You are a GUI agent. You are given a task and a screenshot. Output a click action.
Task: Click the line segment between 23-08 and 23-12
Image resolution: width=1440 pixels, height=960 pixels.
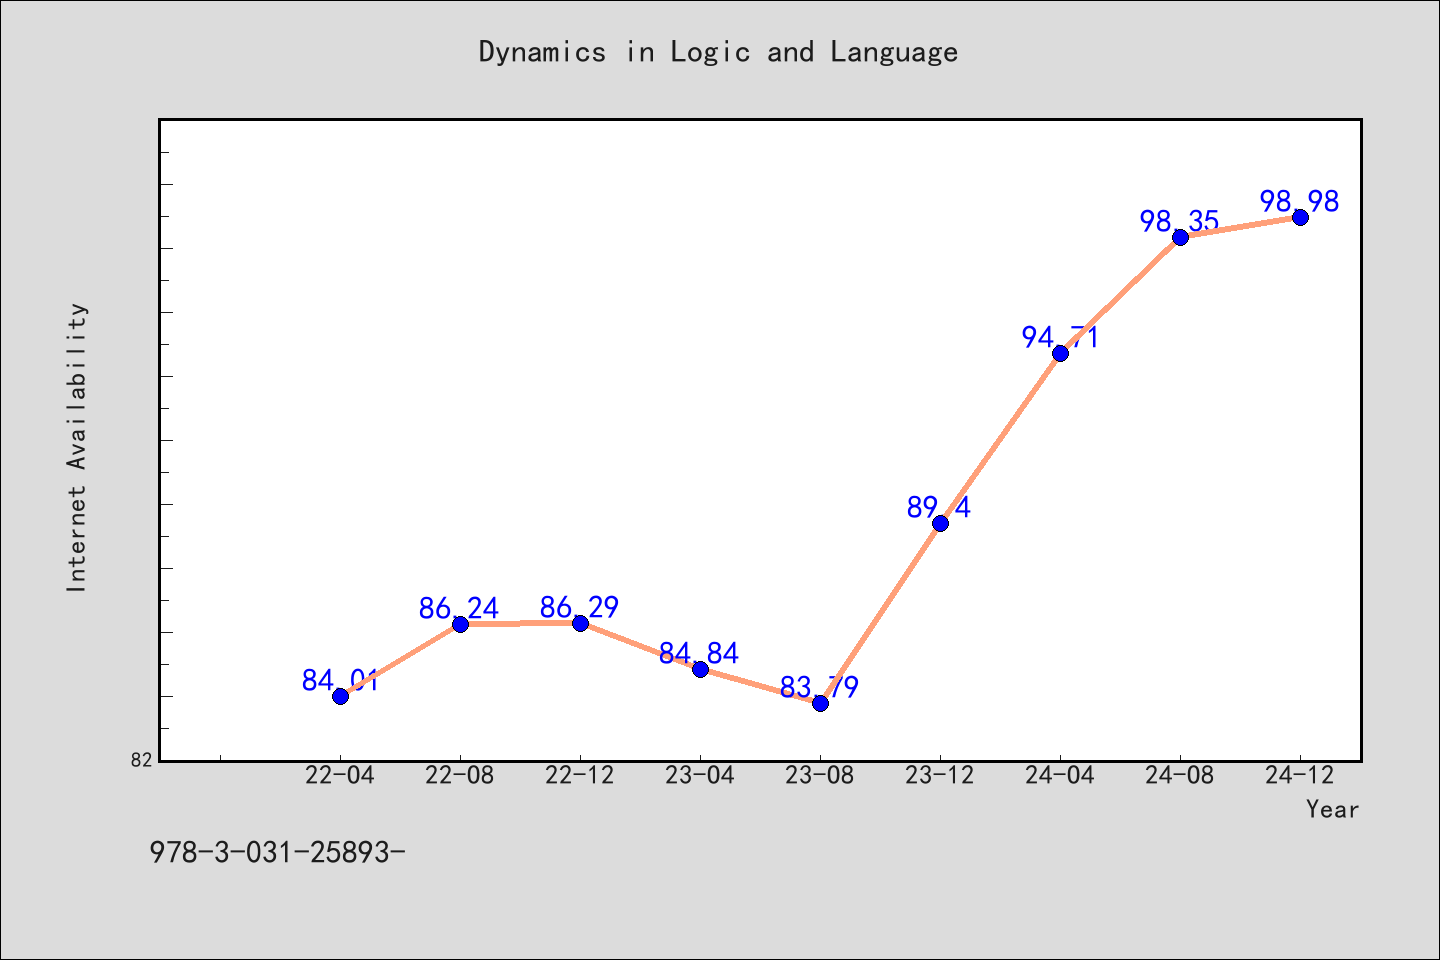(x=880, y=613)
